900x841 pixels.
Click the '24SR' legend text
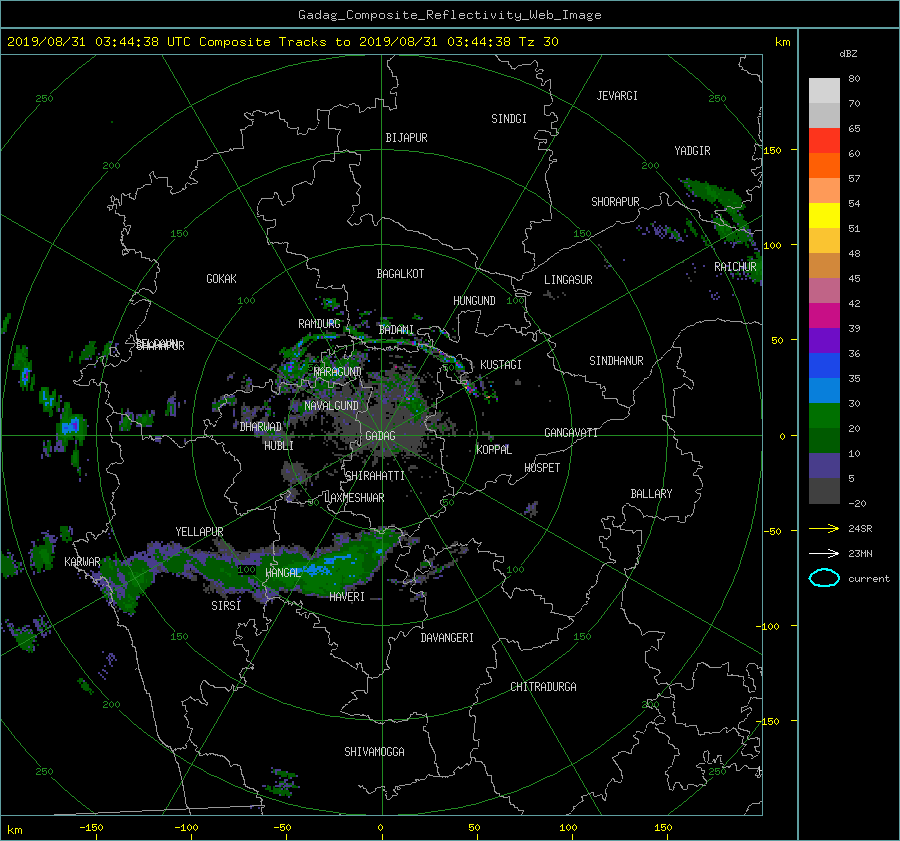(x=860, y=528)
